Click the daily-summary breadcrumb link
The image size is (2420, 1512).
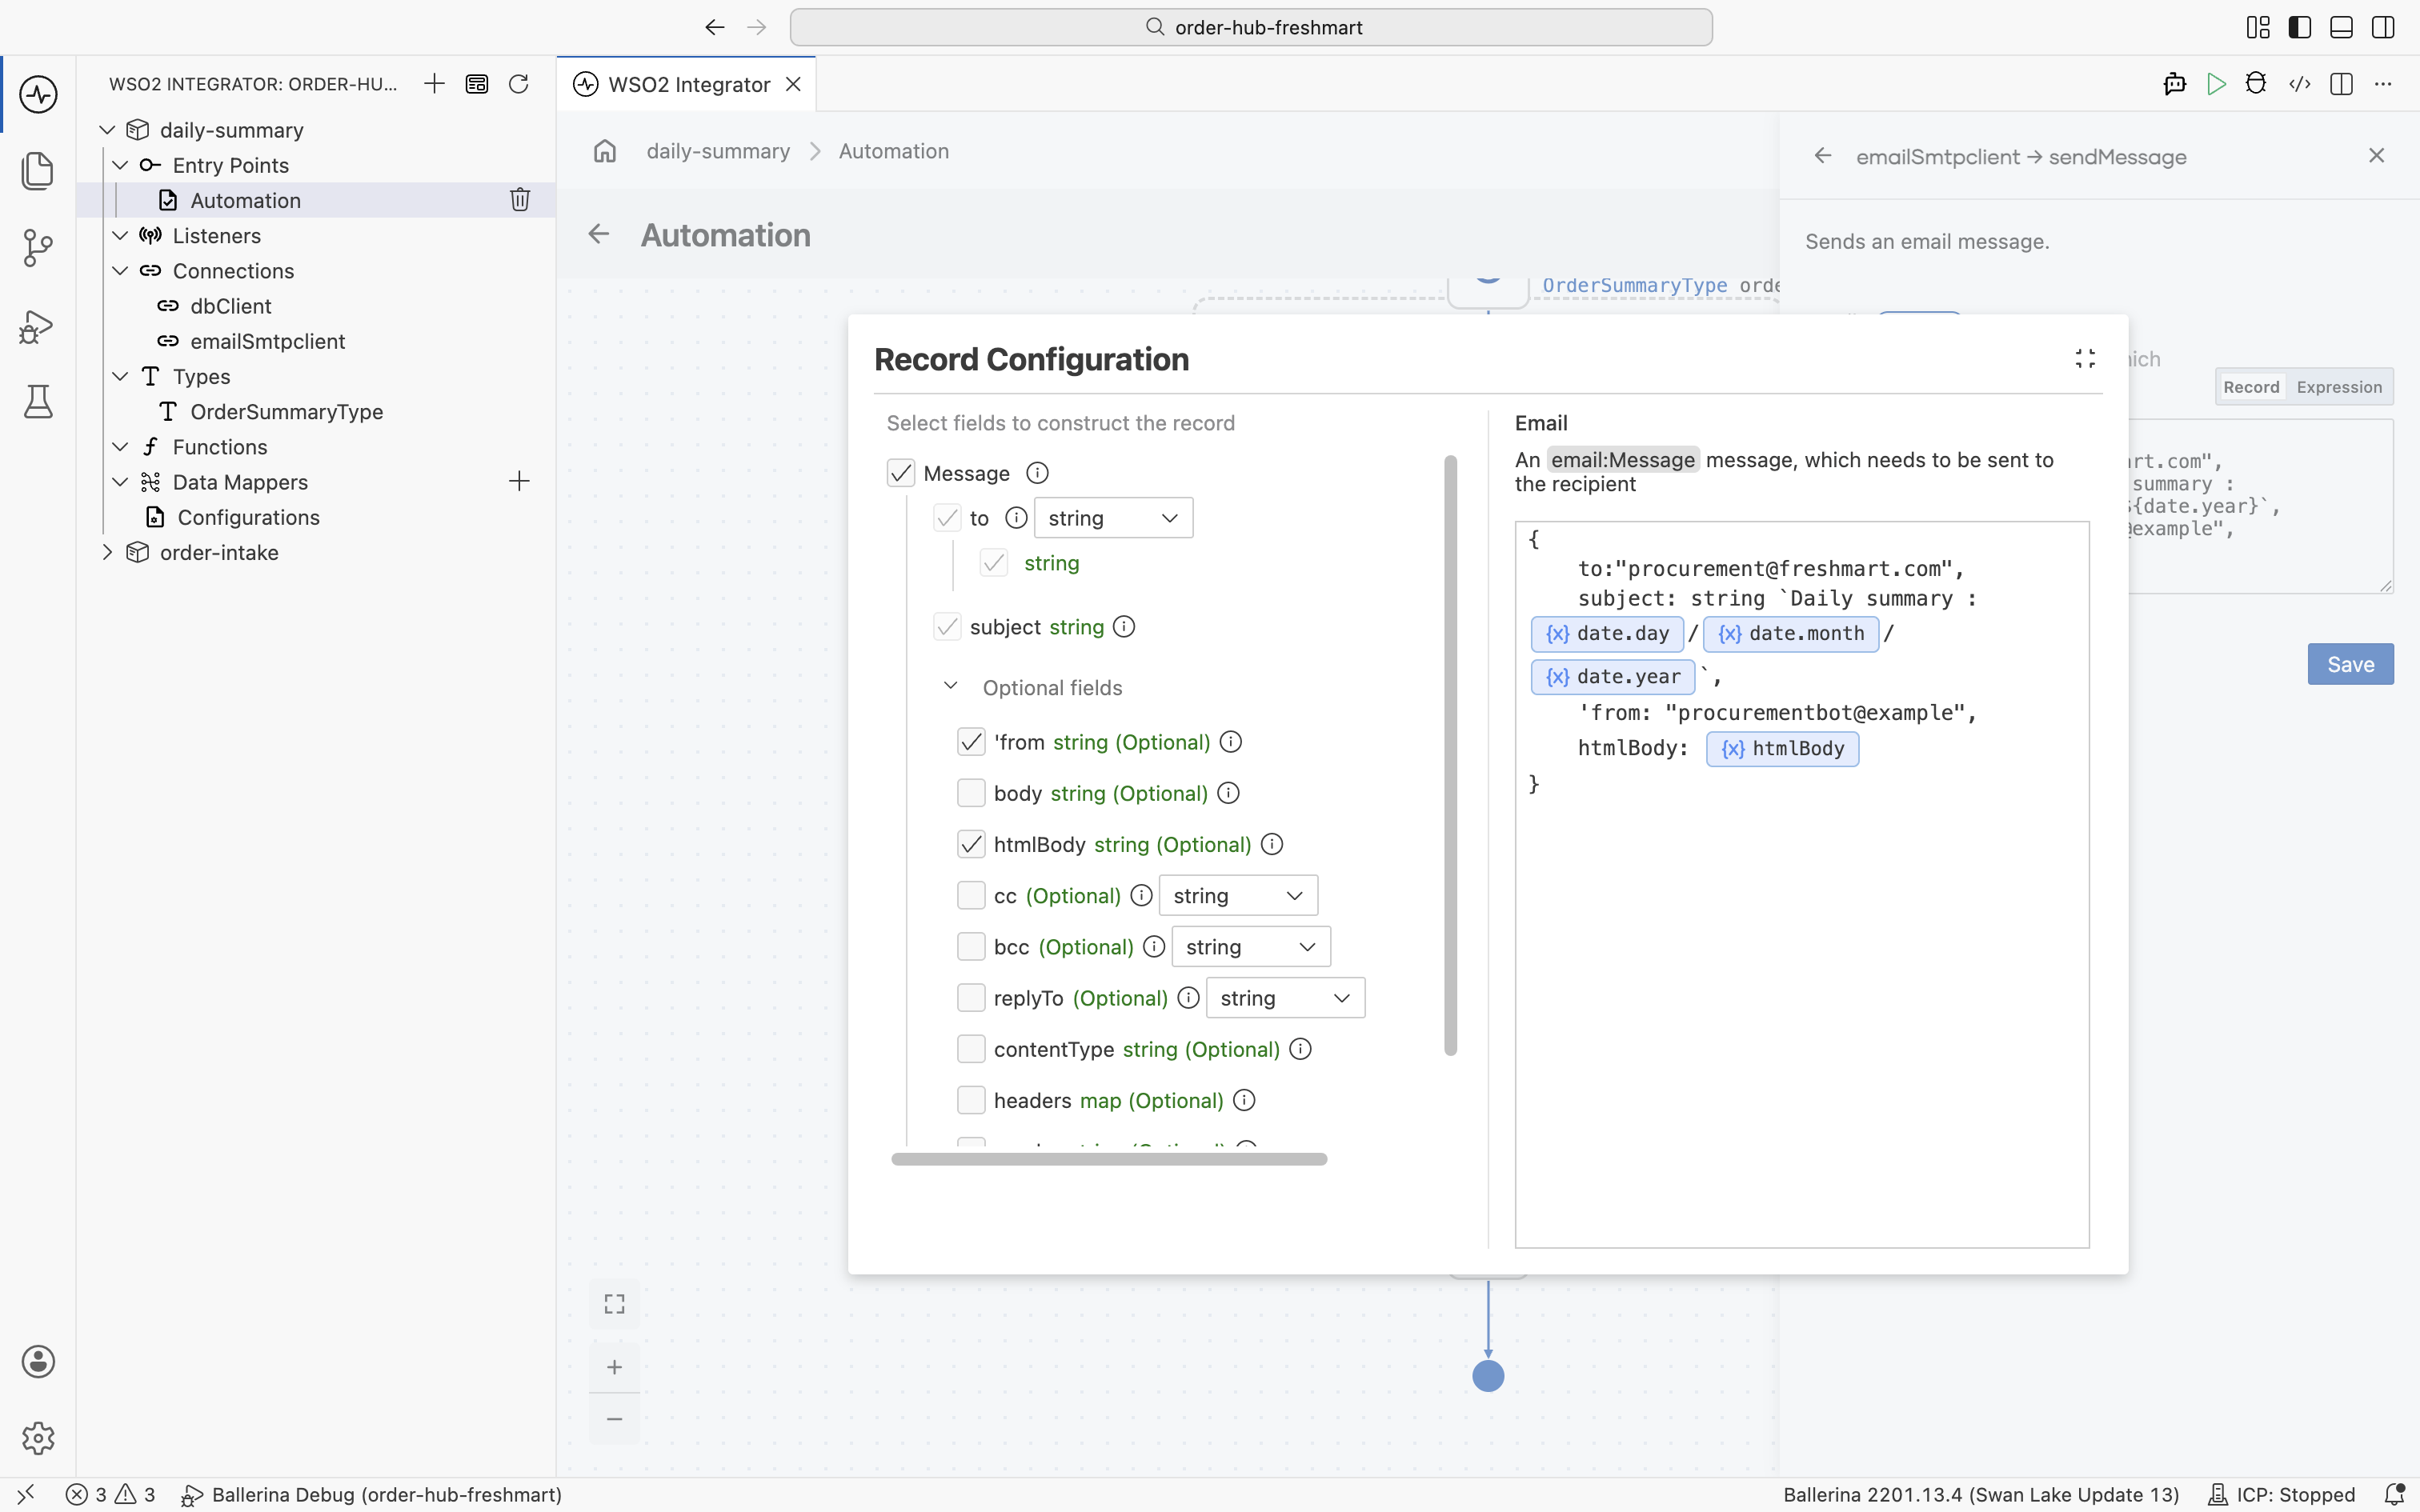click(x=718, y=151)
